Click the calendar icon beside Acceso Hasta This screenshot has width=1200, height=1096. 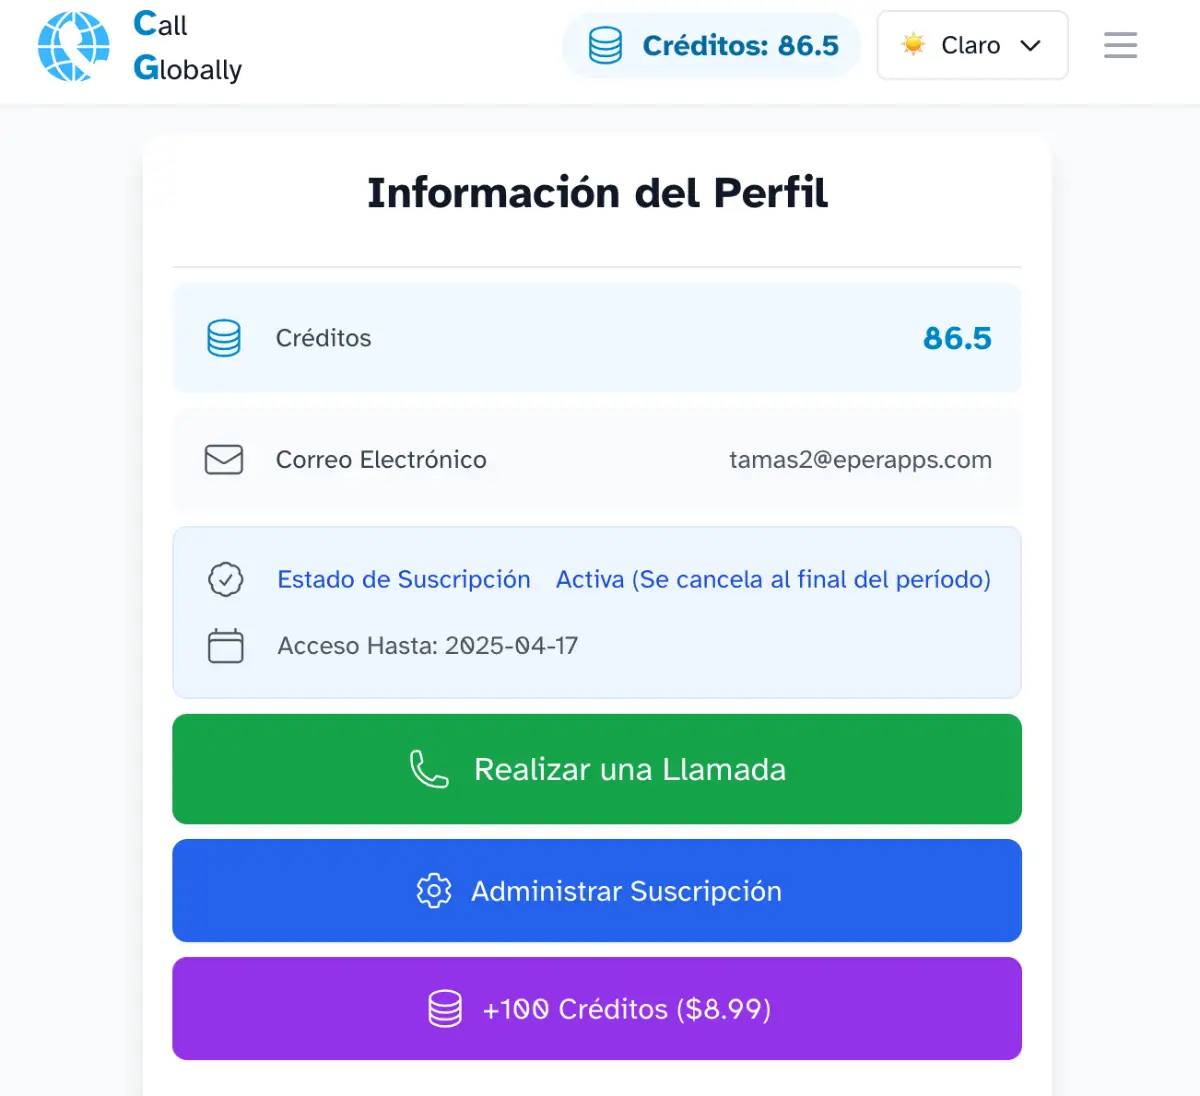[226, 646]
